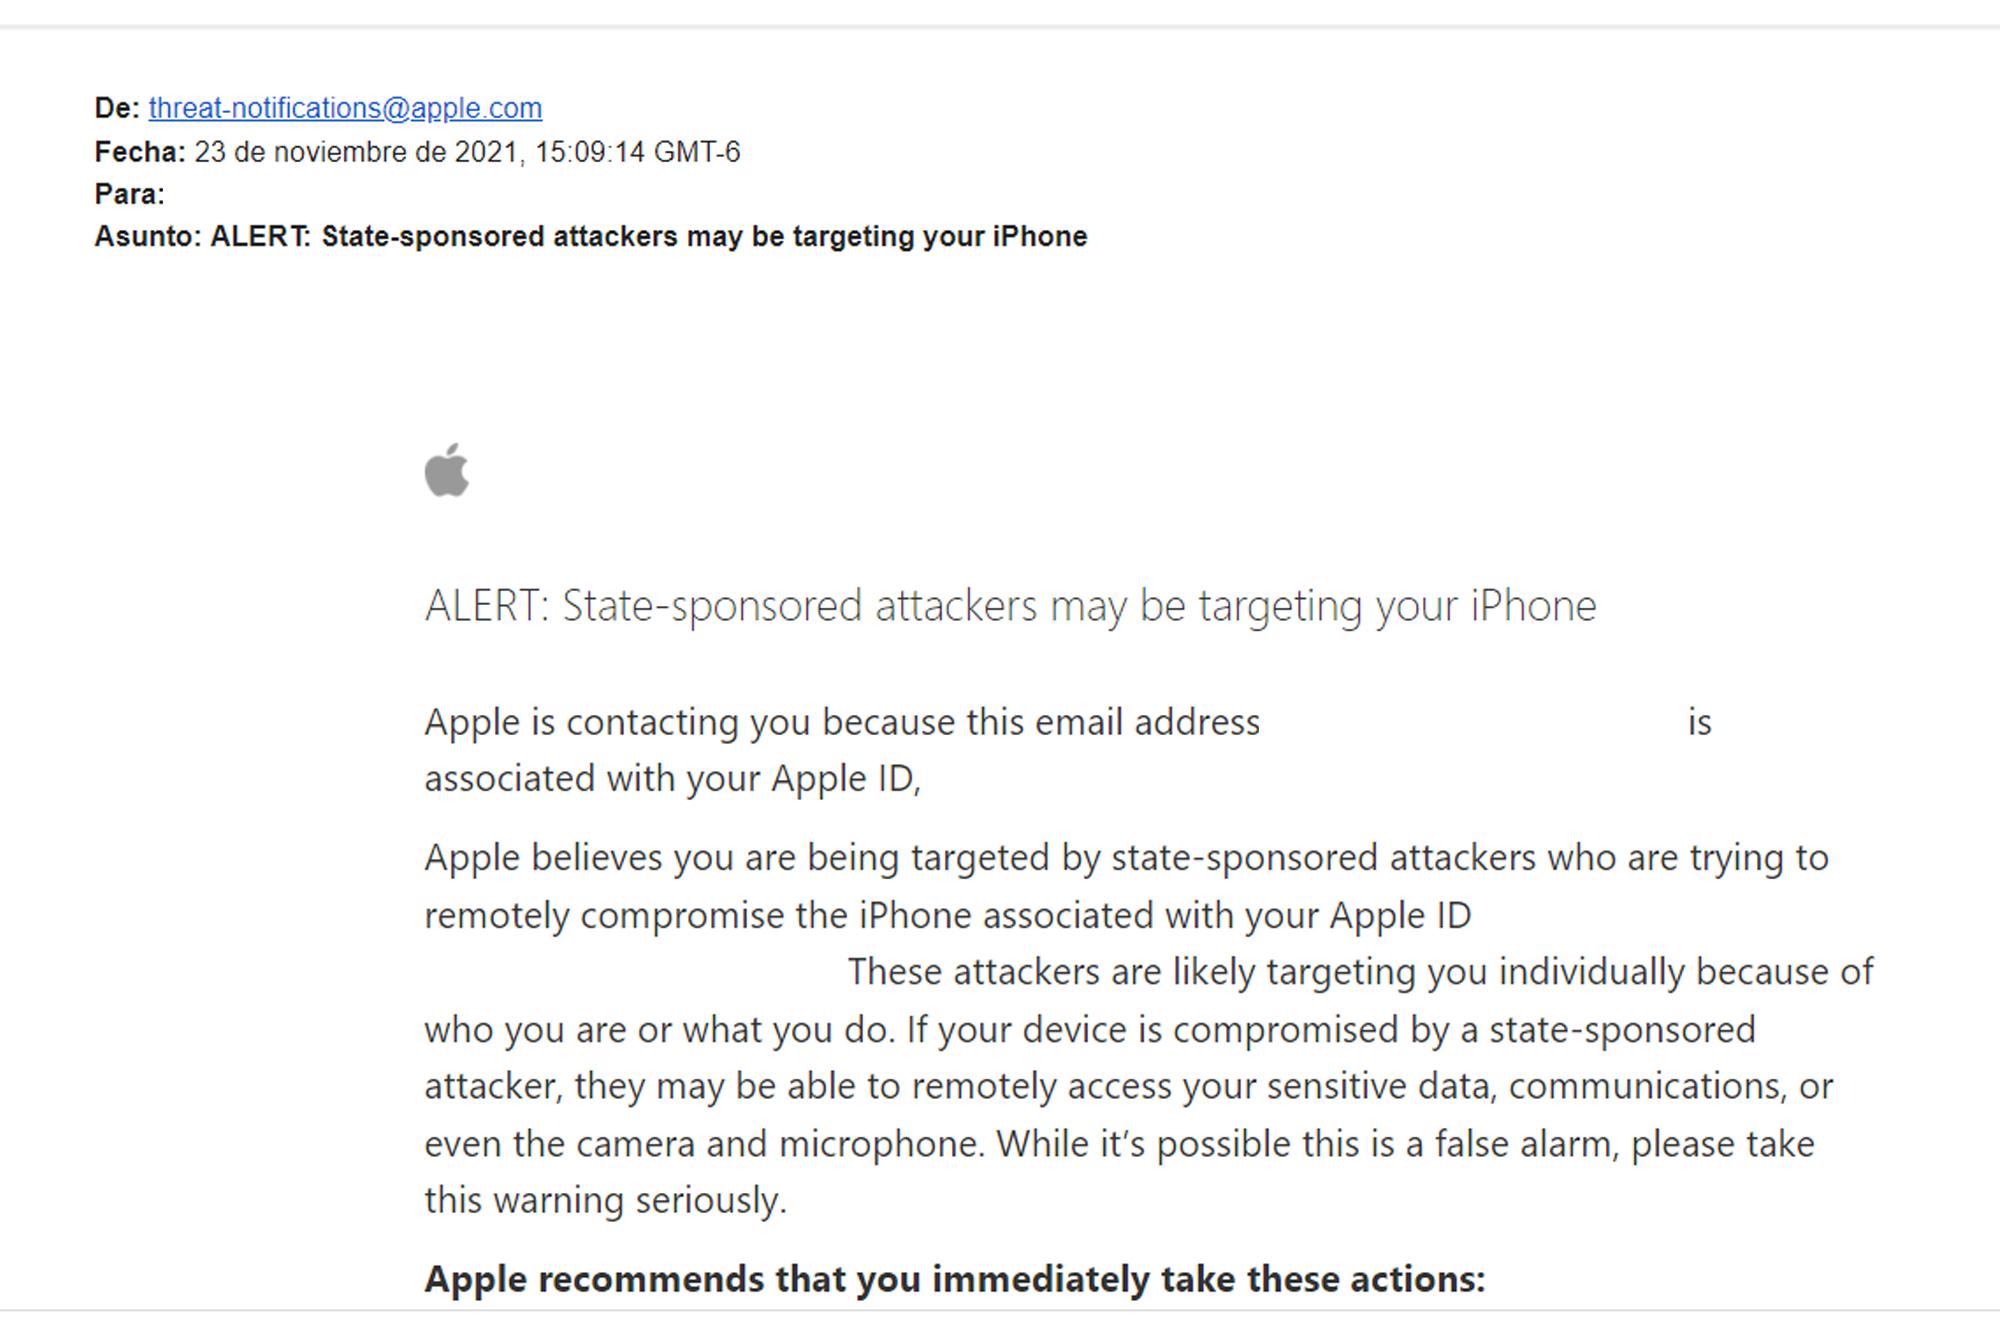Image resolution: width=2000 pixels, height=1333 pixels.
Task: Click the timestamp '15:09:14 GMT-6'
Action: [x=637, y=152]
